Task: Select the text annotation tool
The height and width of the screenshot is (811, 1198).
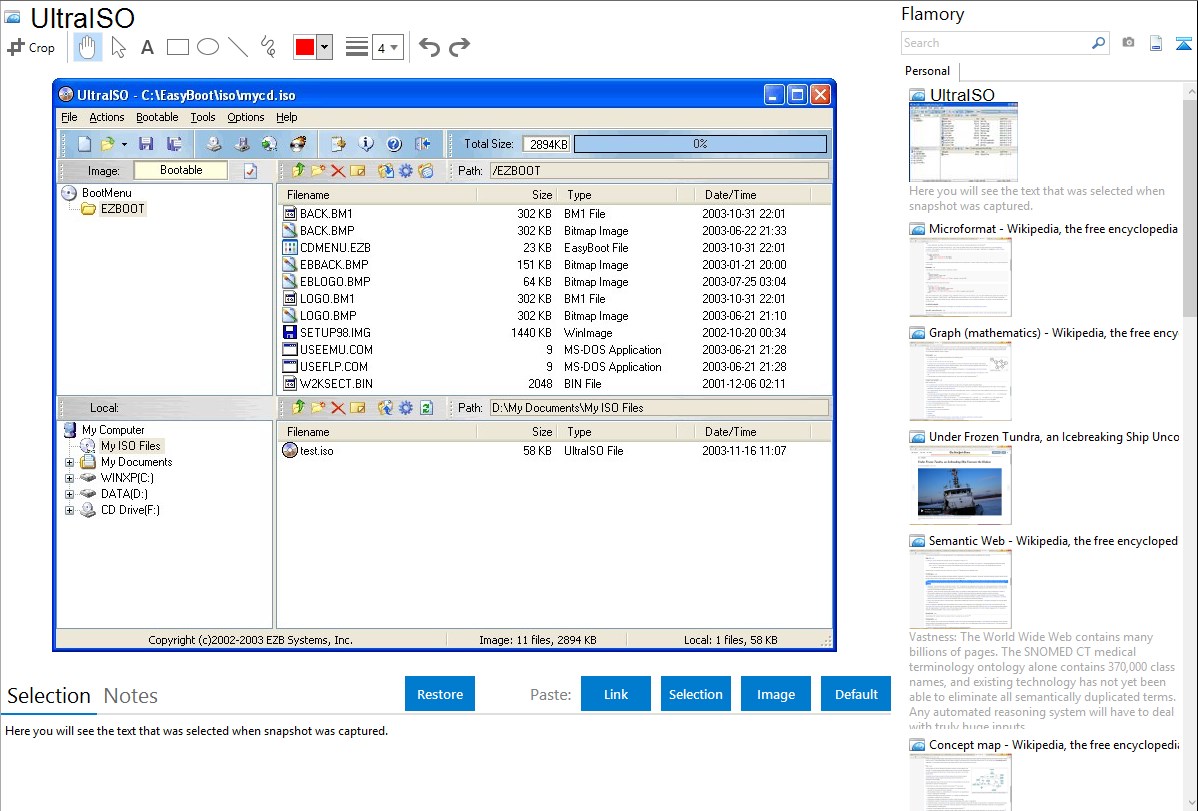Action: (147, 47)
